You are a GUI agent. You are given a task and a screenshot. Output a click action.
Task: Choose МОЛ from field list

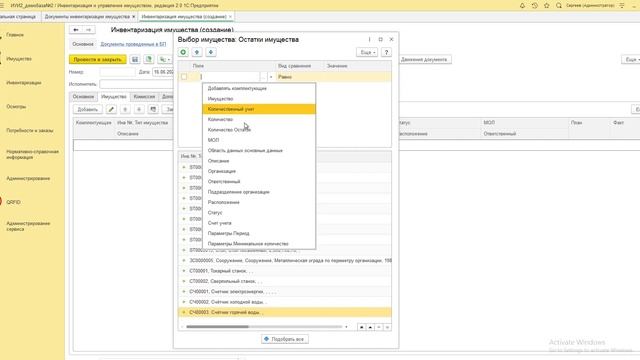click(259, 140)
